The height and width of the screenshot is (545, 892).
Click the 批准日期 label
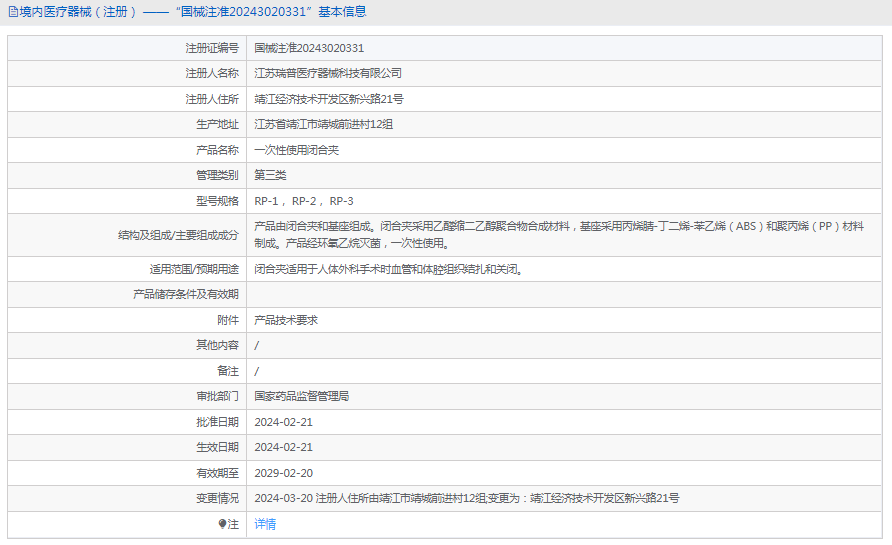pyautogui.click(x=217, y=422)
